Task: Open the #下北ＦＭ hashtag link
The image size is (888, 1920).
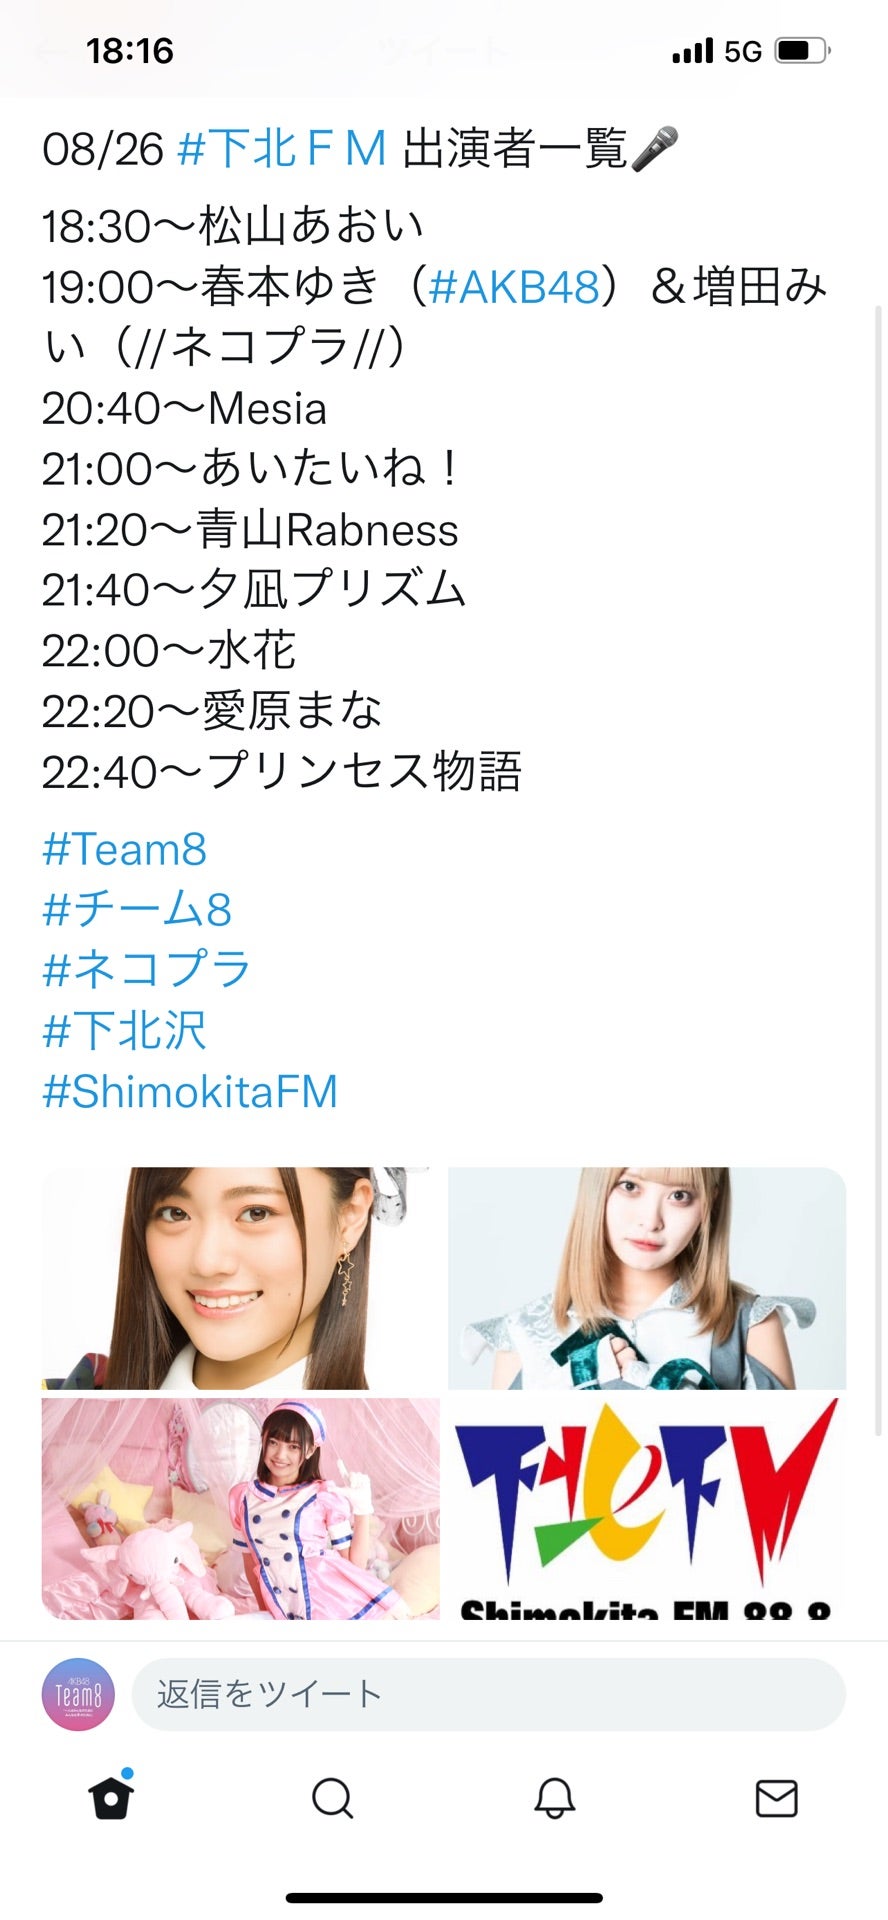Action: (282, 149)
